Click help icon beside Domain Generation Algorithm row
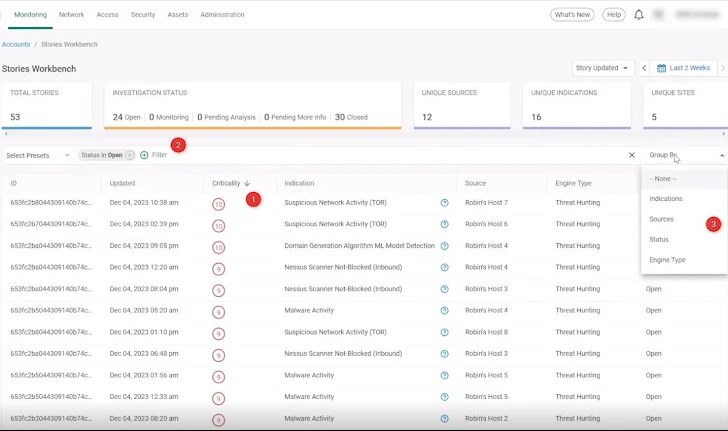 coord(444,246)
